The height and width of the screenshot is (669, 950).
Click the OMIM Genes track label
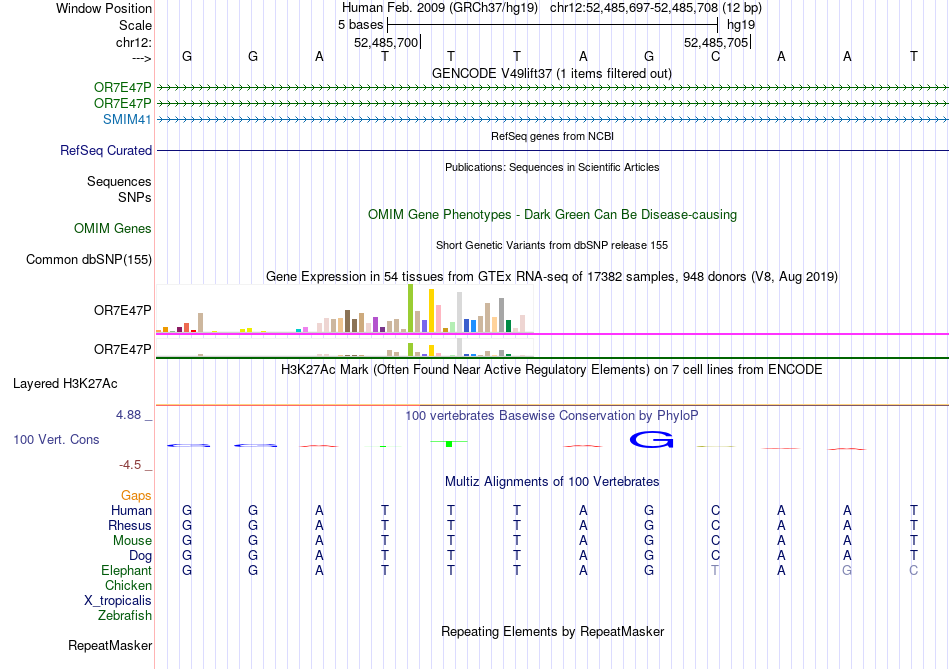(x=112, y=228)
